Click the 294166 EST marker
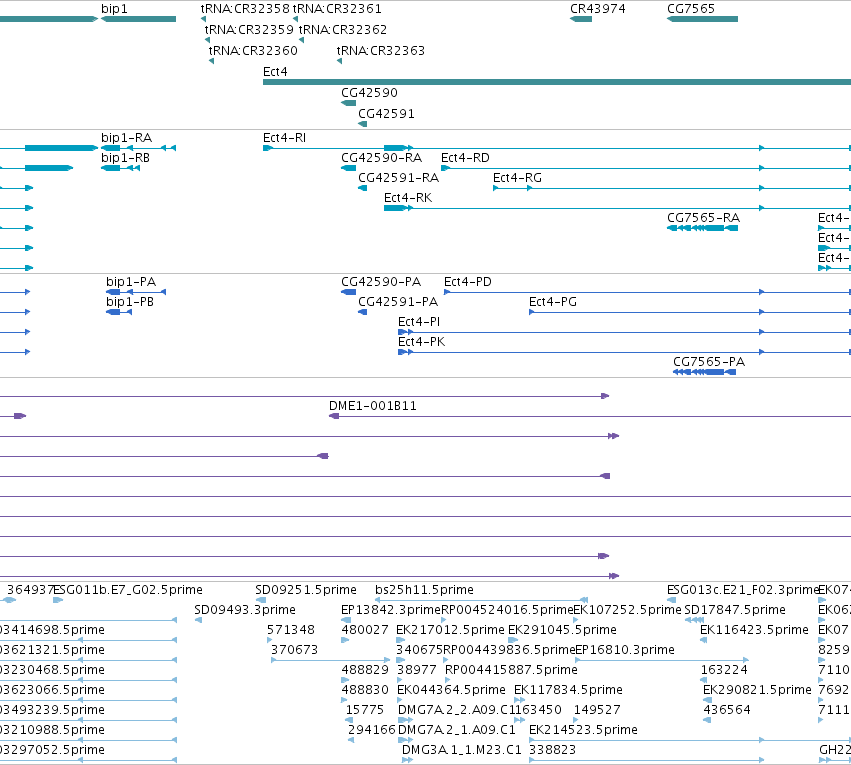 pos(351,741)
